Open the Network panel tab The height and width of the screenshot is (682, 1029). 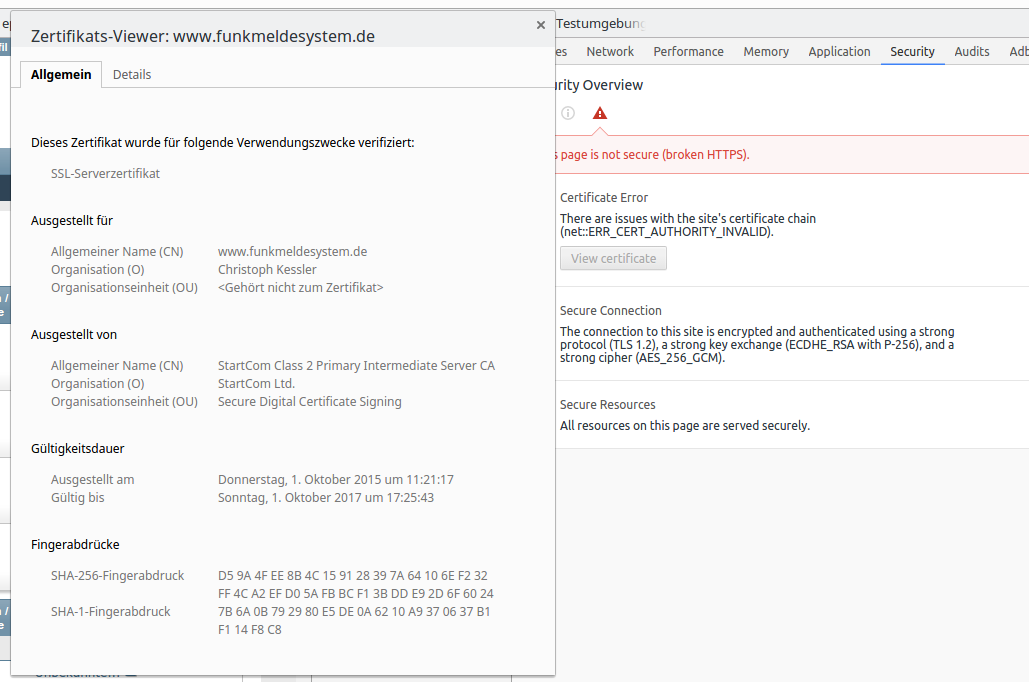click(x=610, y=51)
